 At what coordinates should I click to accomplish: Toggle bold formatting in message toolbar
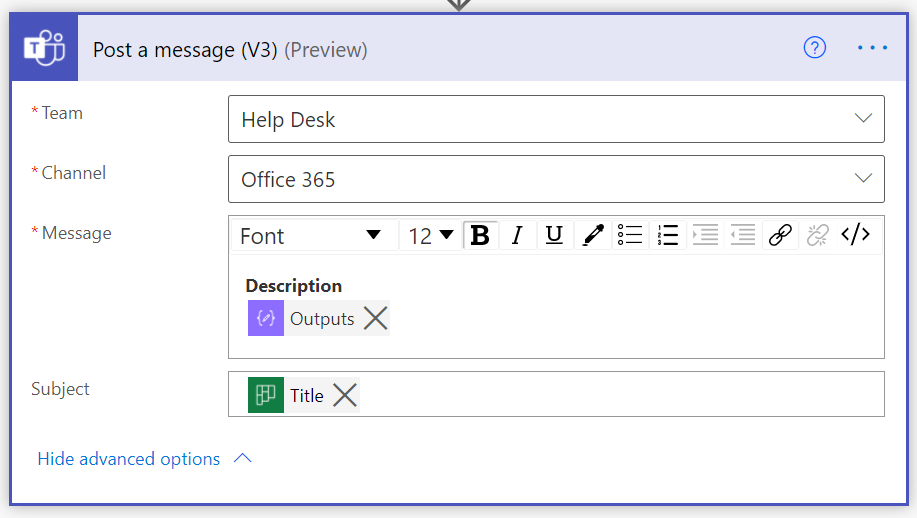(480, 235)
